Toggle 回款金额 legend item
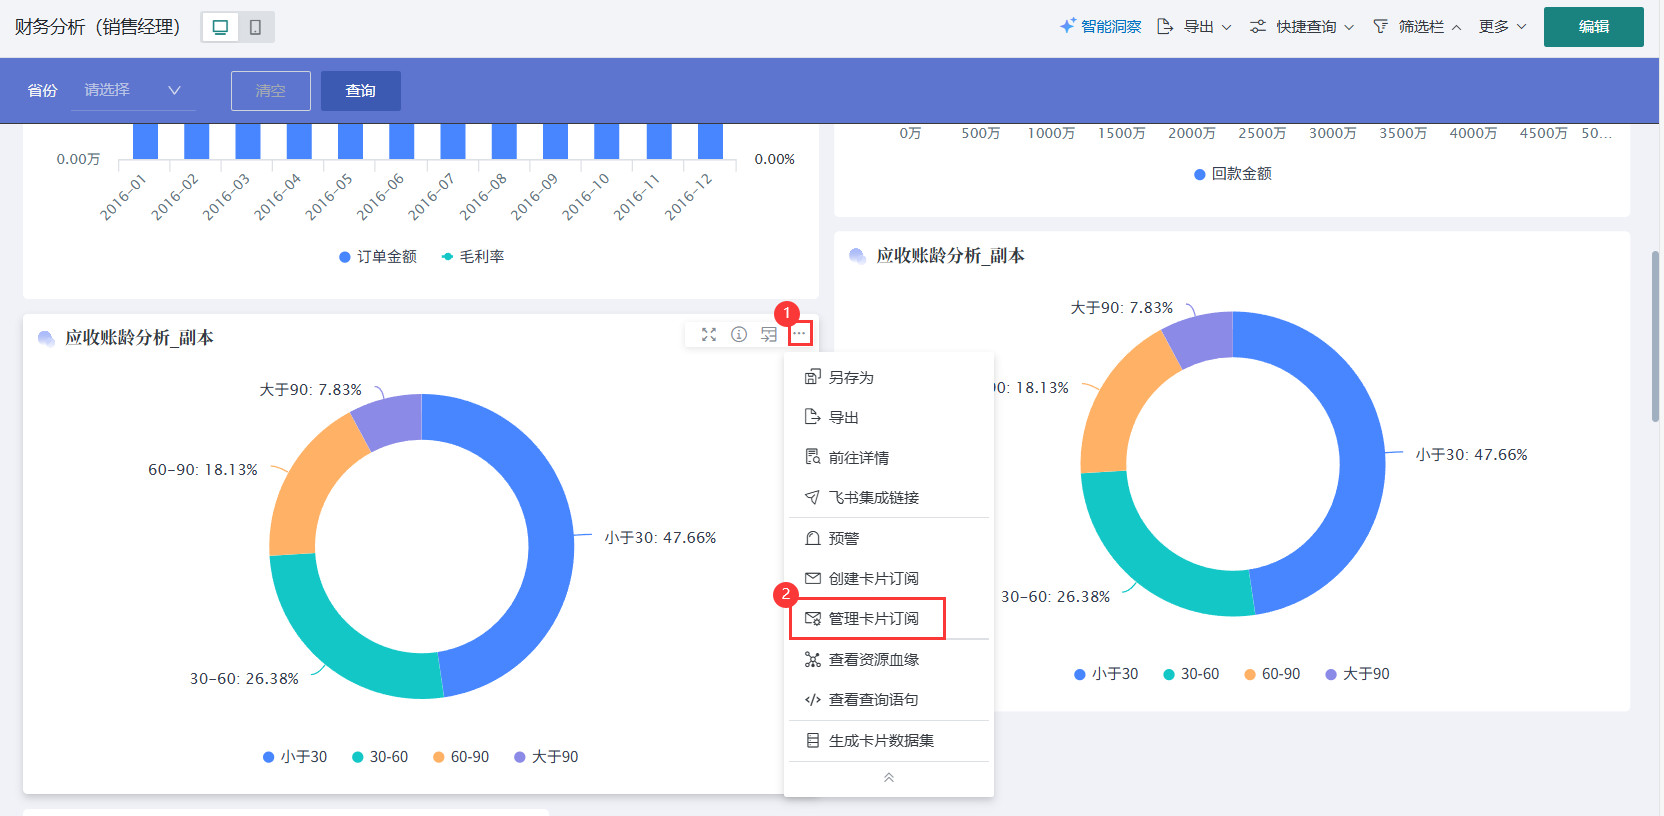Screen dimensions: 1664x816 pyautogui.click(x=1233, y=174)
